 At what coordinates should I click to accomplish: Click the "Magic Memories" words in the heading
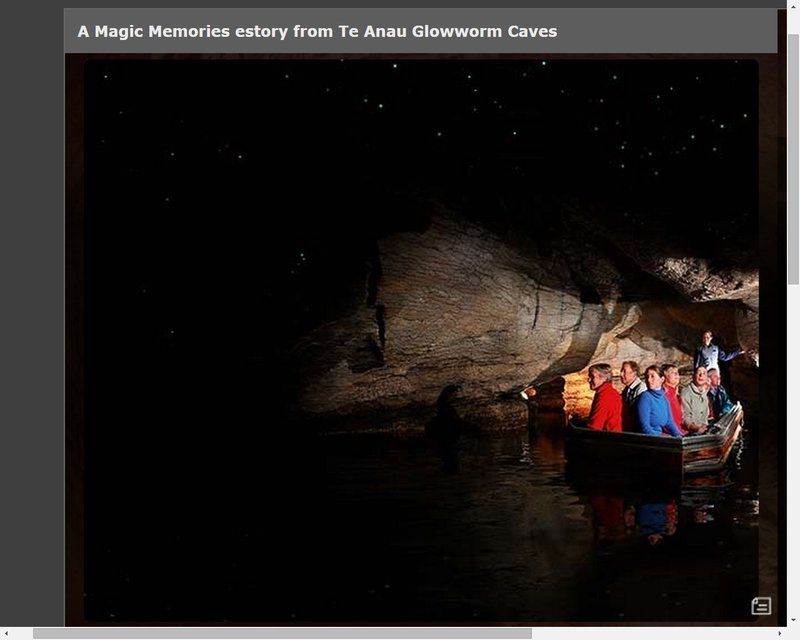(x=153, y=31)
